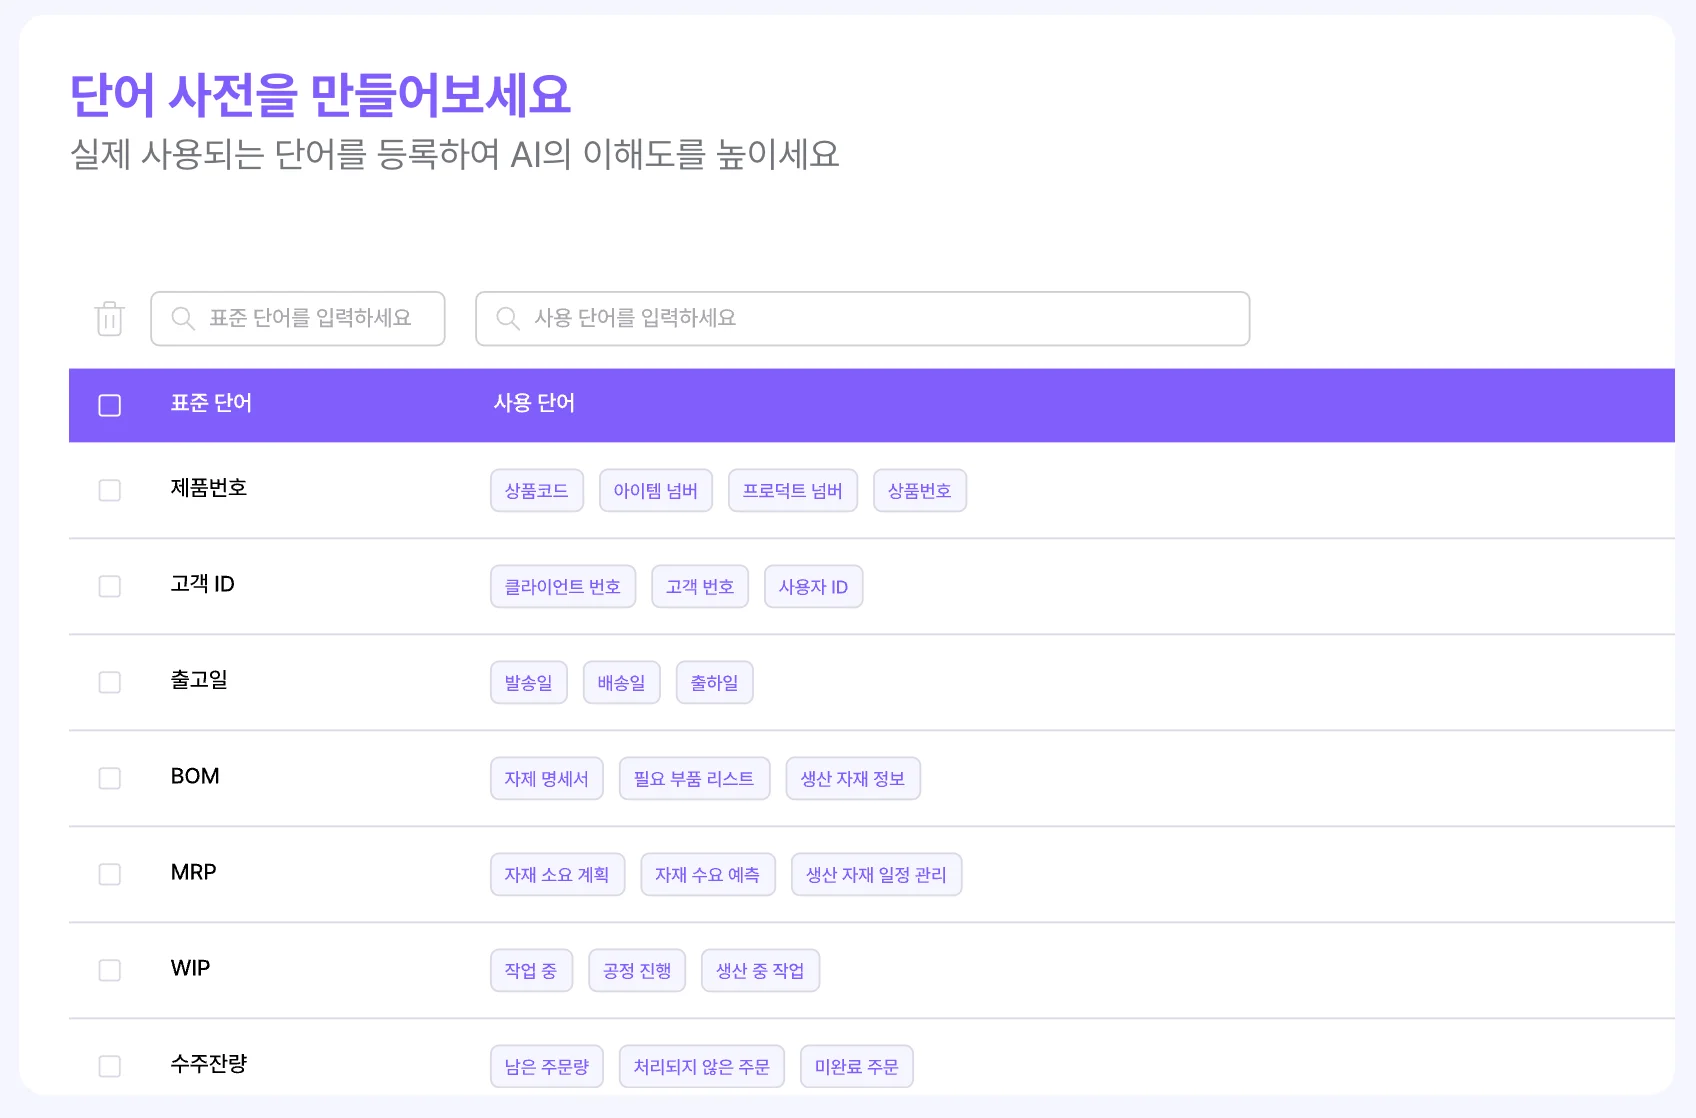This screenshot has width=1696, height=1118.
Task: Toggle the select-all checkbox in header
Action: click(x=110, y=405)
